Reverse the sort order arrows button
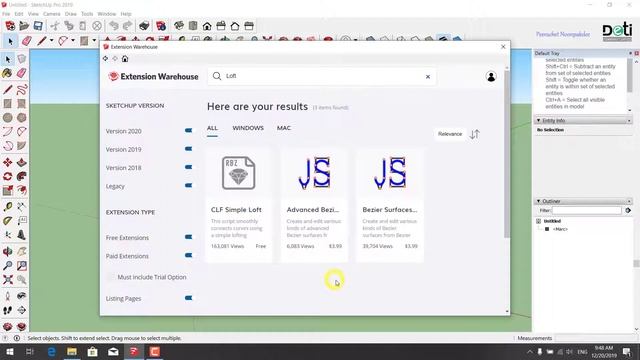The image size is (640, 360). pyautogui.click(x=474, y=134)
